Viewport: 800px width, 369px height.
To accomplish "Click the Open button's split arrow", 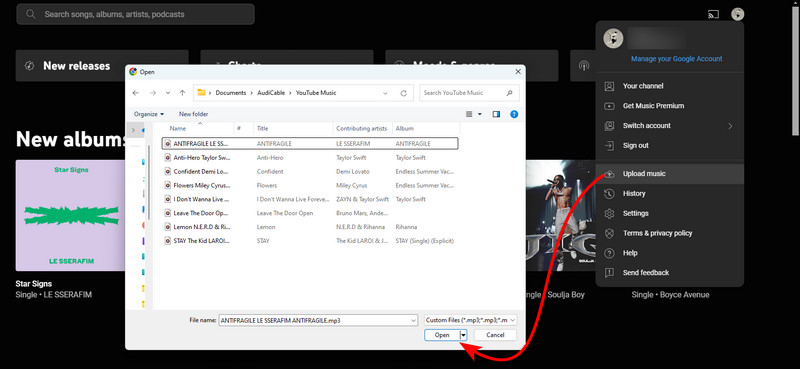I will [x=463, y=335].
